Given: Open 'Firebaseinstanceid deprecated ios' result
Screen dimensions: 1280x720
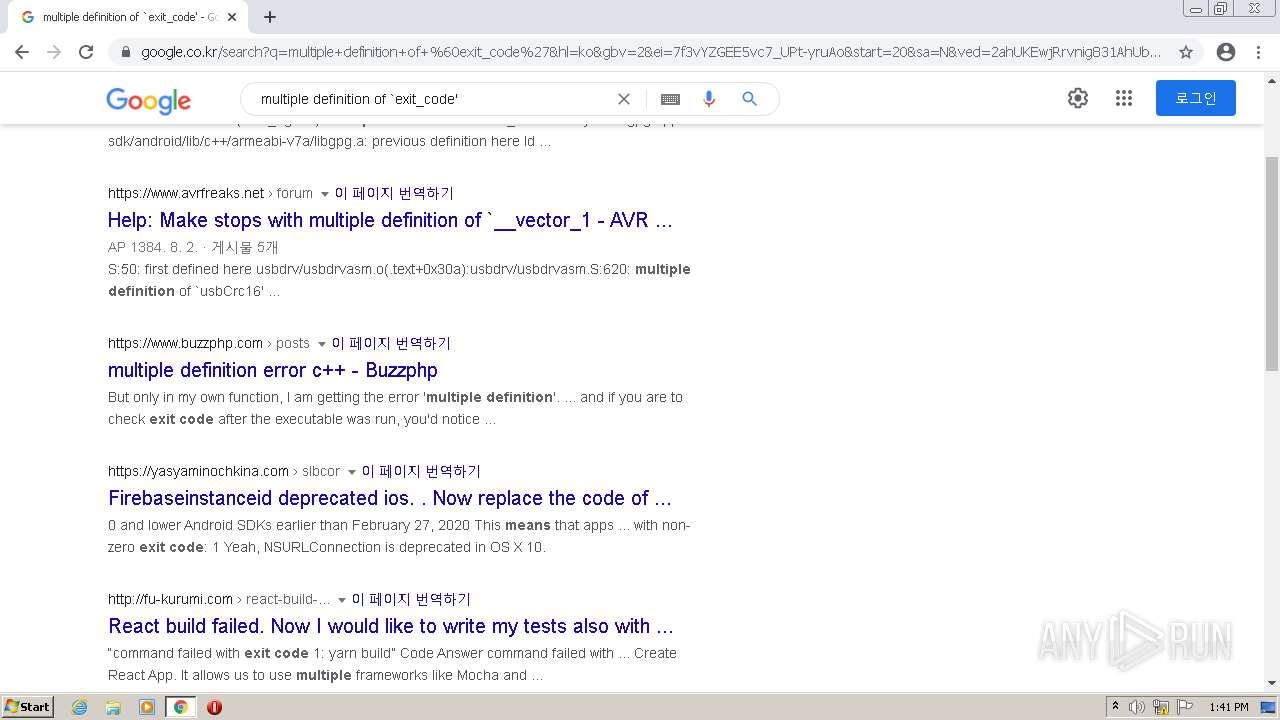Looking at the screenshot, I should [390, 498].
